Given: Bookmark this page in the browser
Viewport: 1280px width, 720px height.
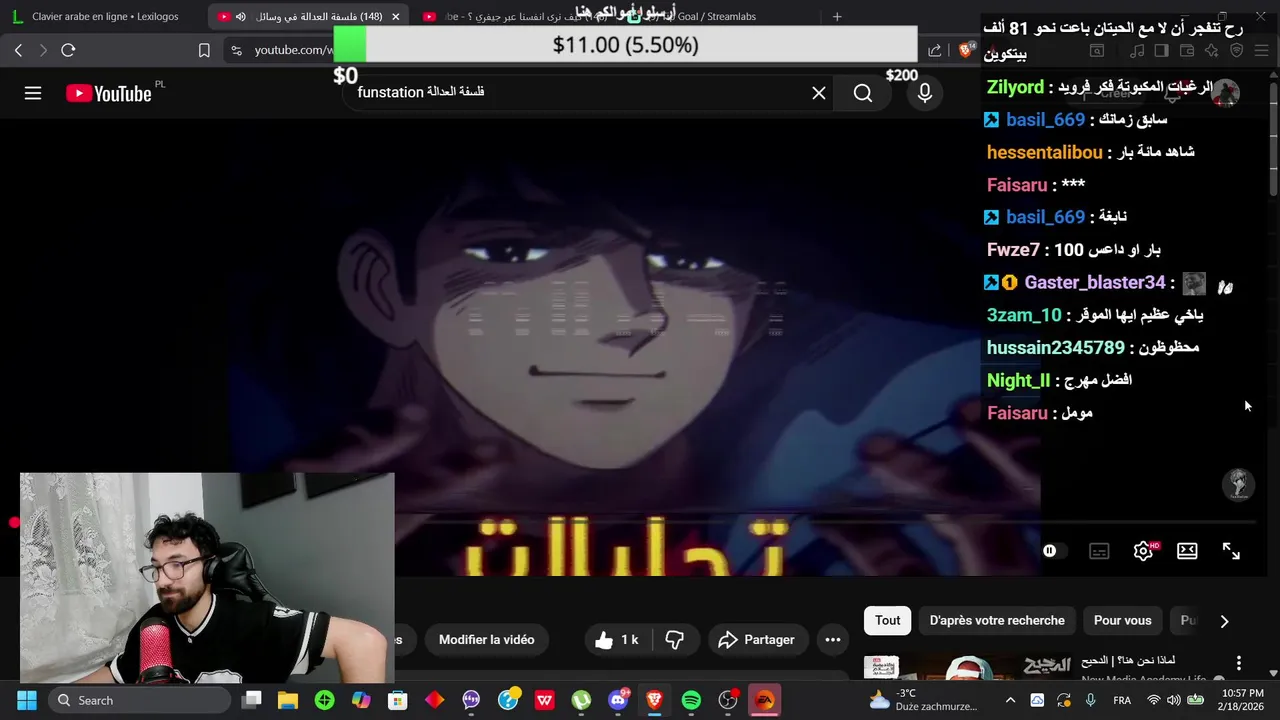Looking at the screenshot, I should pos(204,50).
